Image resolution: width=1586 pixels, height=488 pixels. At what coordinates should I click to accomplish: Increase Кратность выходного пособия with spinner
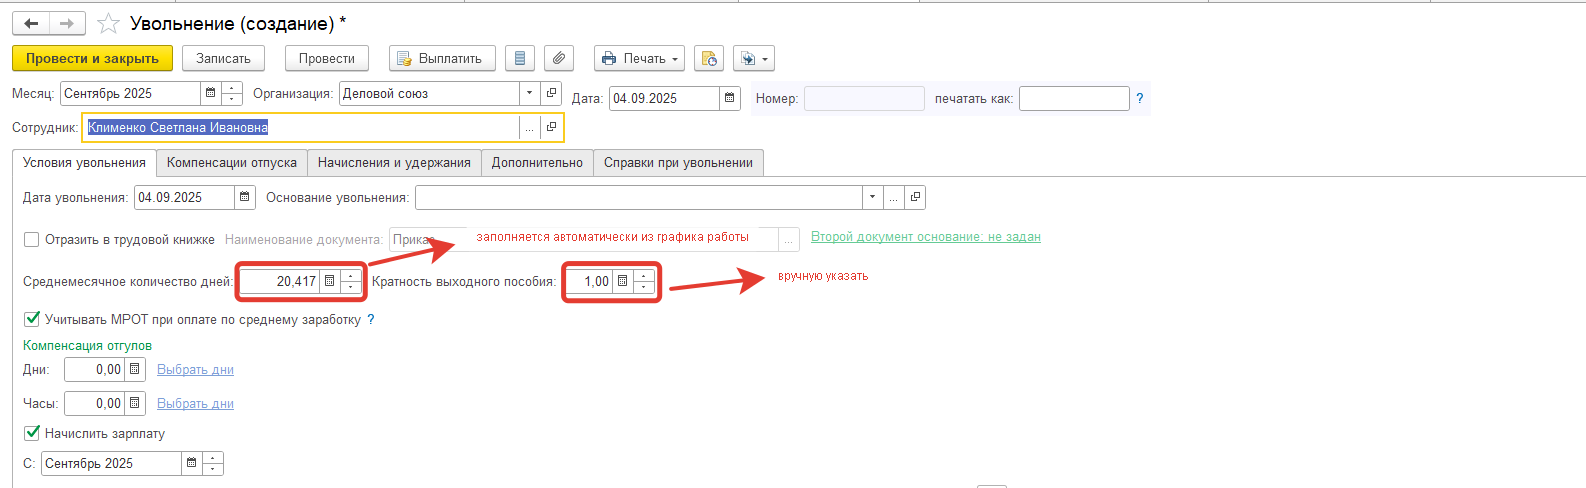coord(644,276)
